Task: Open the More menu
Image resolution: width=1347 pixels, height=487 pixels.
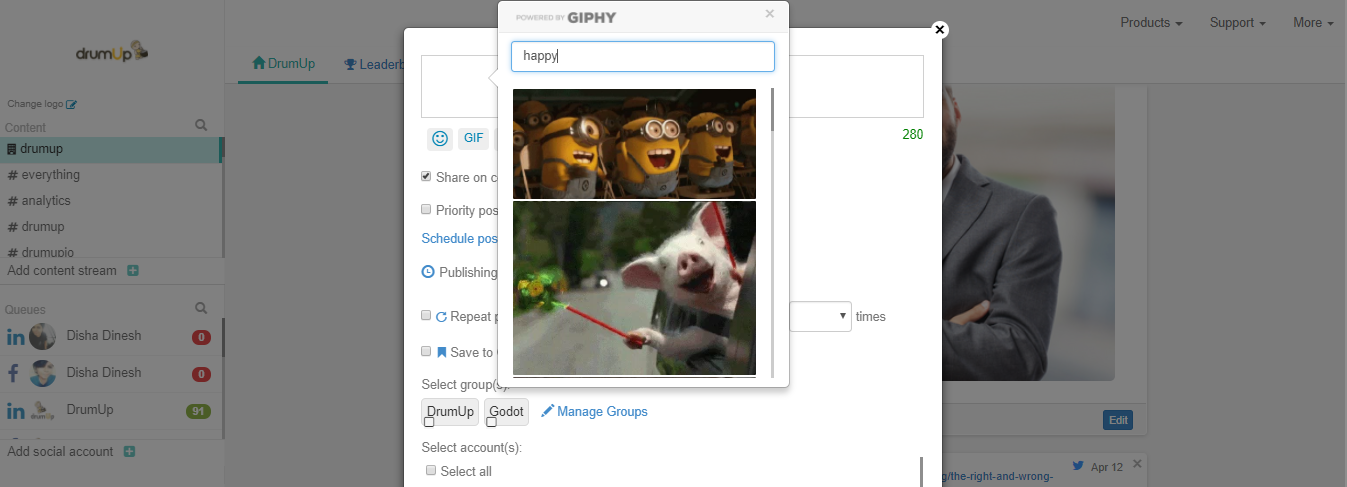Action: (x=1312, y=23)
